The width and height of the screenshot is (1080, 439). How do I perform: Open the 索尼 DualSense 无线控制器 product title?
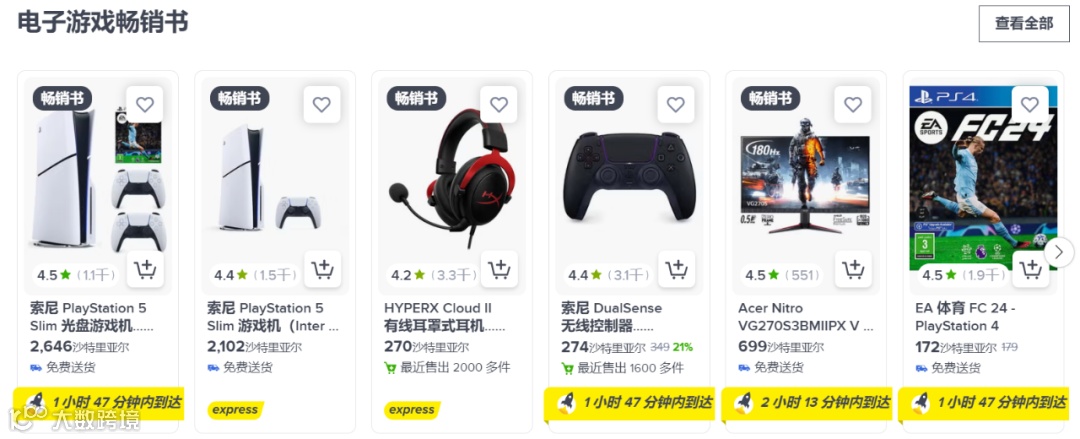pos(612,317)
